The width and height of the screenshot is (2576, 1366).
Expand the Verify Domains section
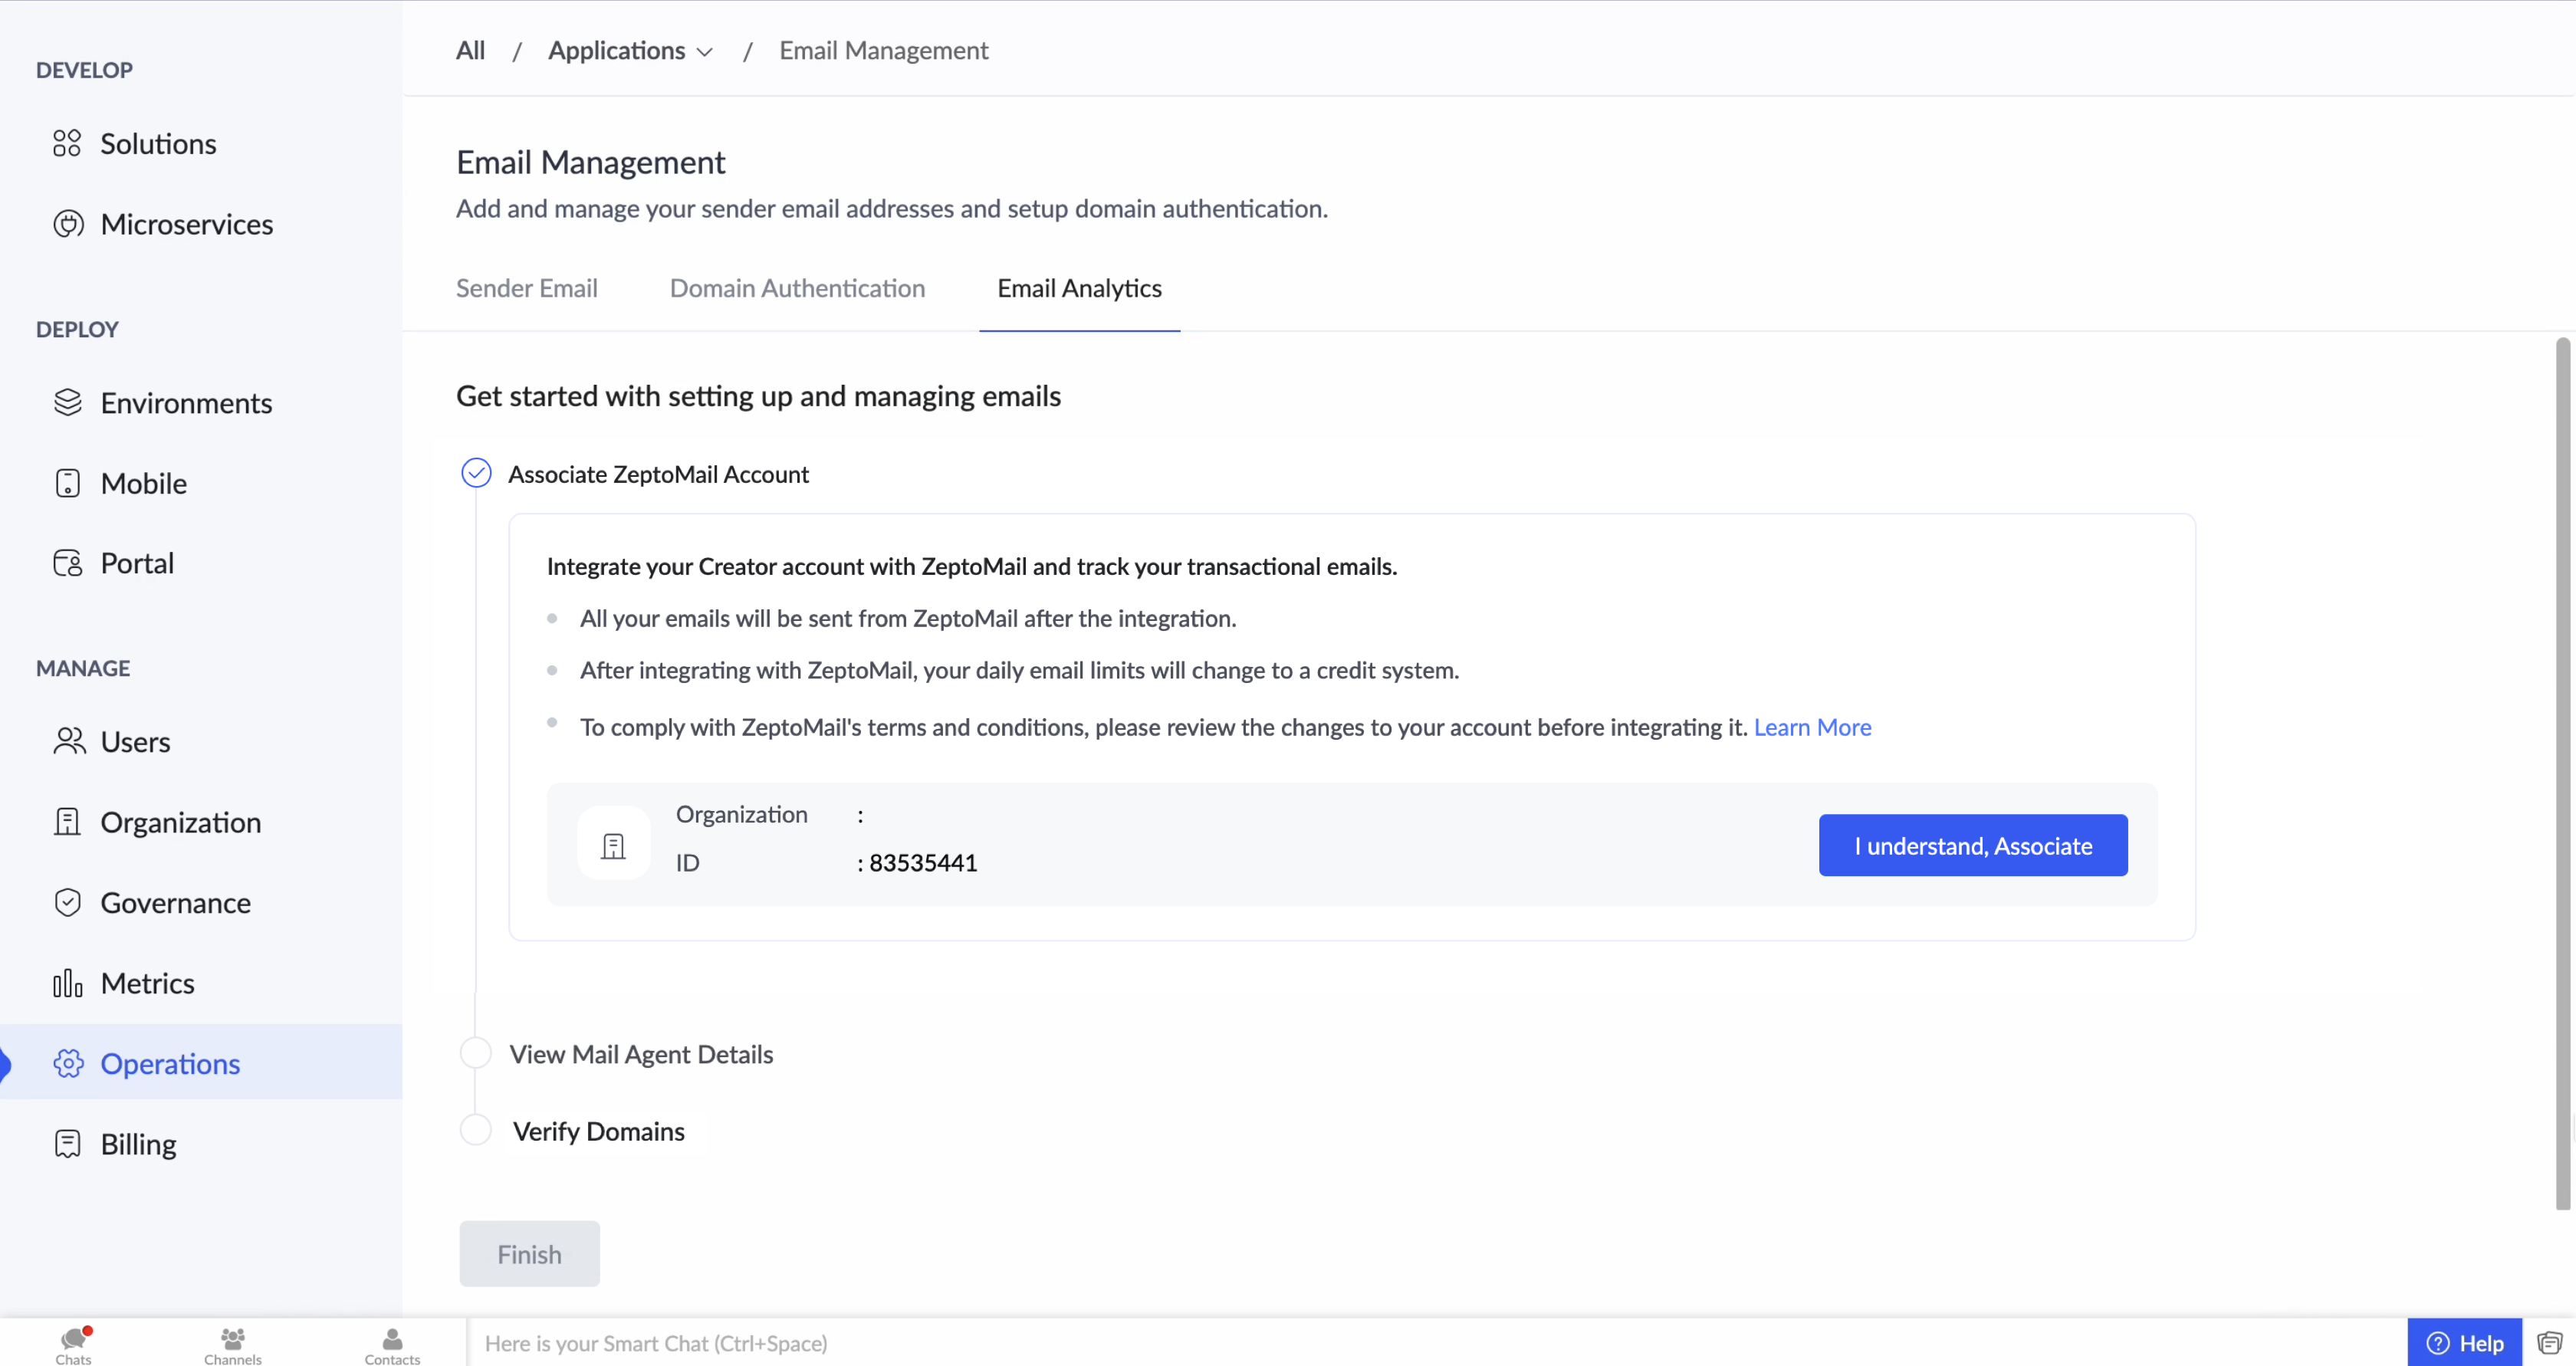(598, 1131)
